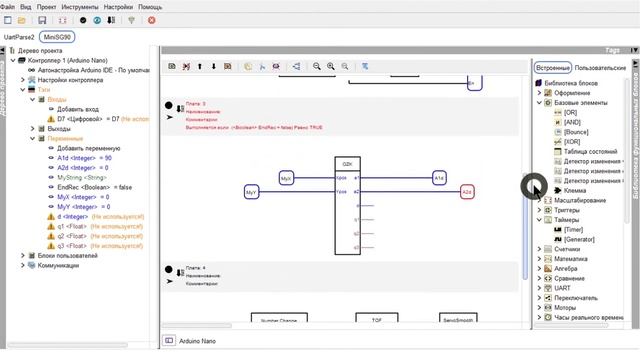Click the new project icon in top toolbar
640x360 pixels.
pyautogui.click(x=8, y=20)
